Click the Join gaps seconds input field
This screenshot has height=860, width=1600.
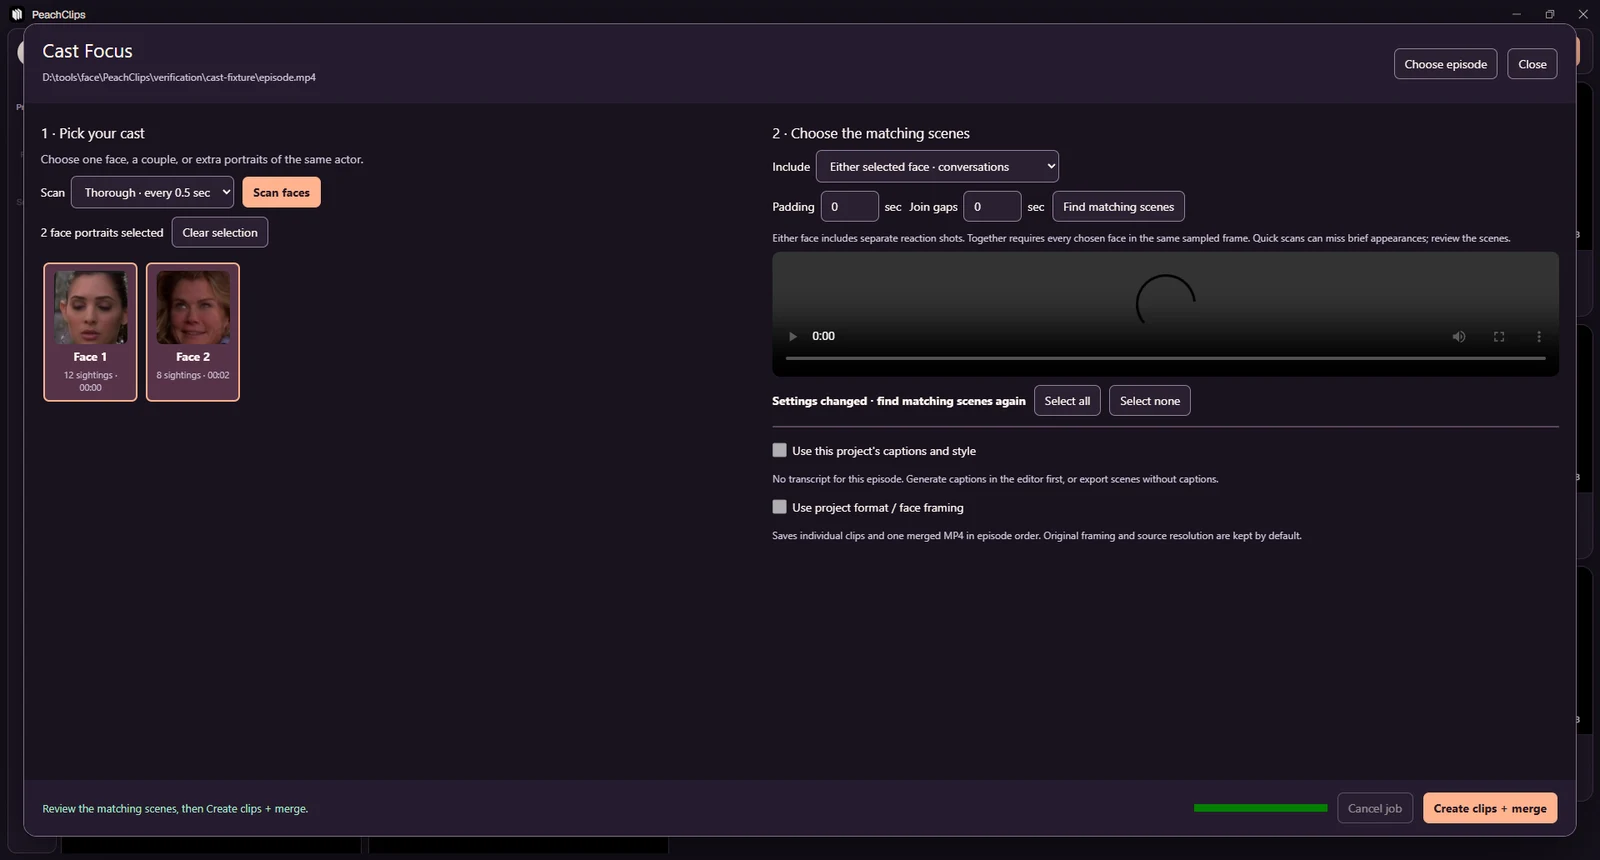pyautogui.click(x=992, y=206)
